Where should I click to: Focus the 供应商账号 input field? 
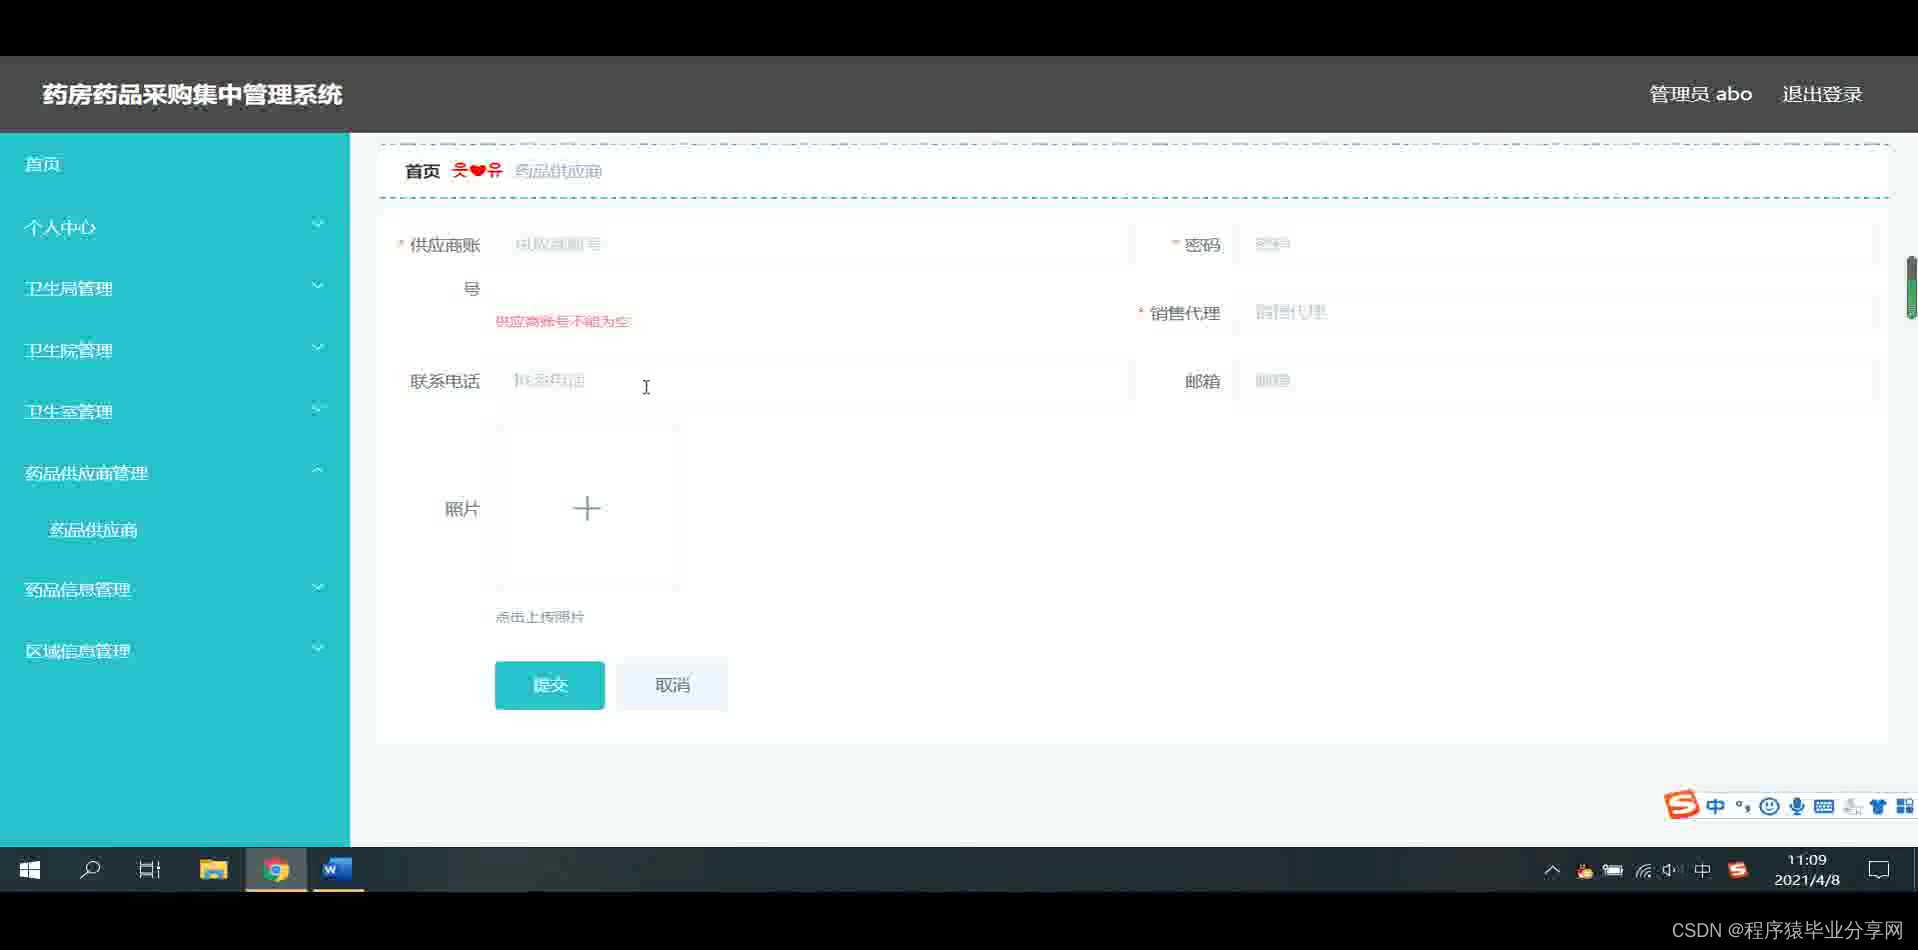(x=814, y=244)
